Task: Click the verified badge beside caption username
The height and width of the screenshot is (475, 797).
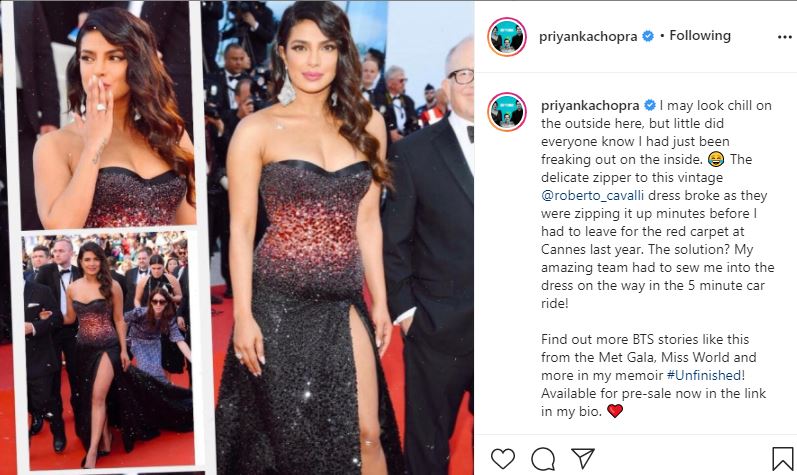Action: 650,105
